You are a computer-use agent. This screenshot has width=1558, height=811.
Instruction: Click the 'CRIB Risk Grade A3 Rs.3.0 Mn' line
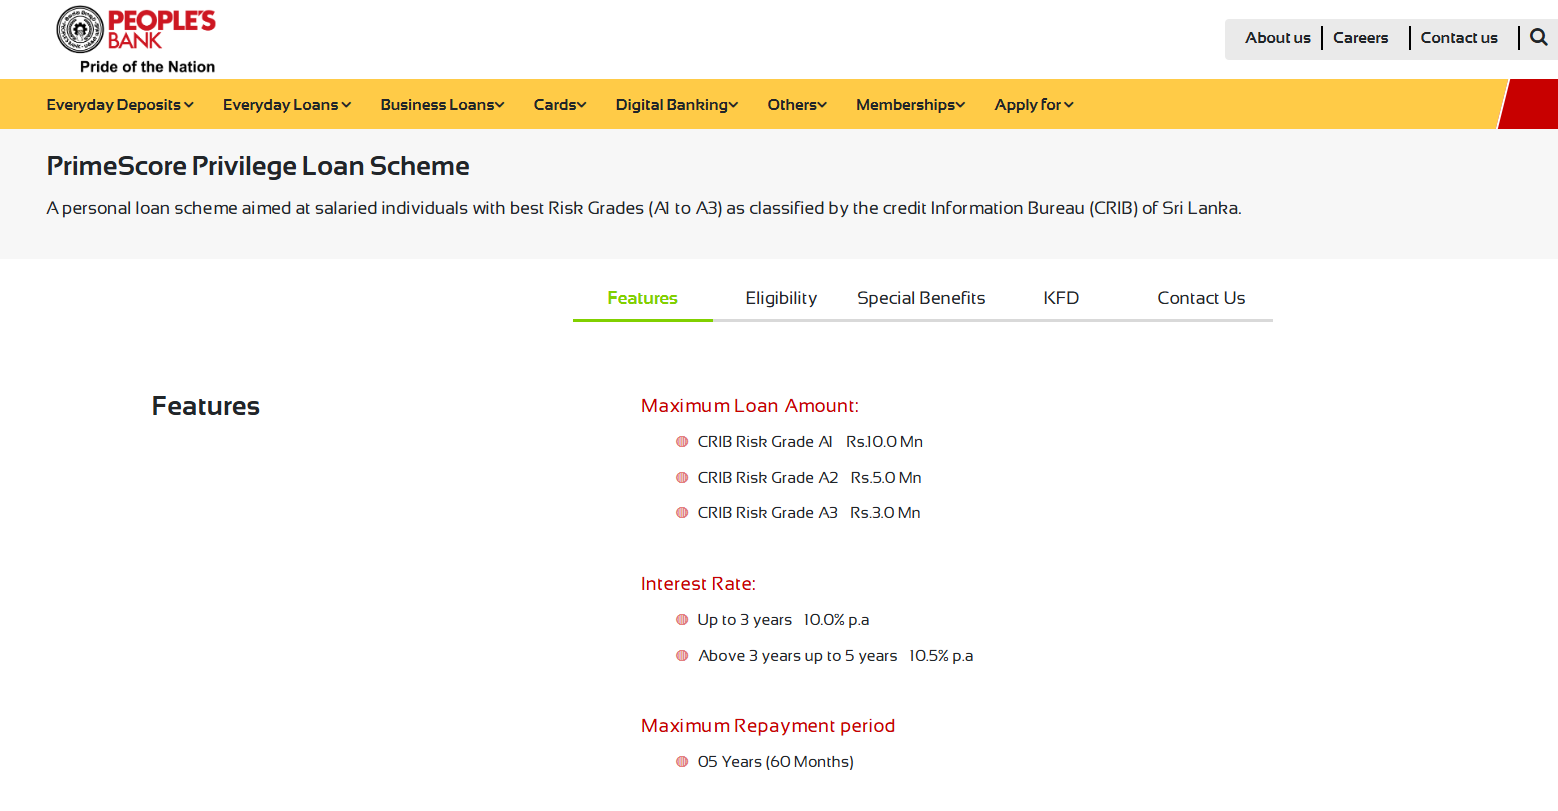pyautogui.click(x=809, y=513)
